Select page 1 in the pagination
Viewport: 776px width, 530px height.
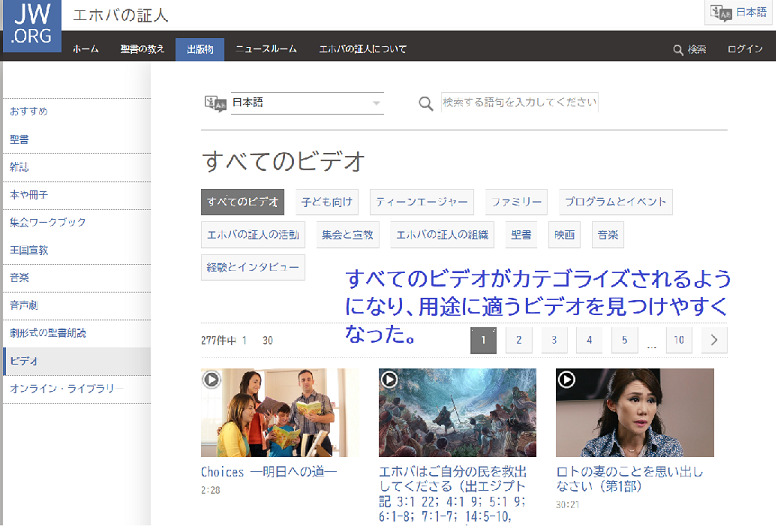point(483,340)
